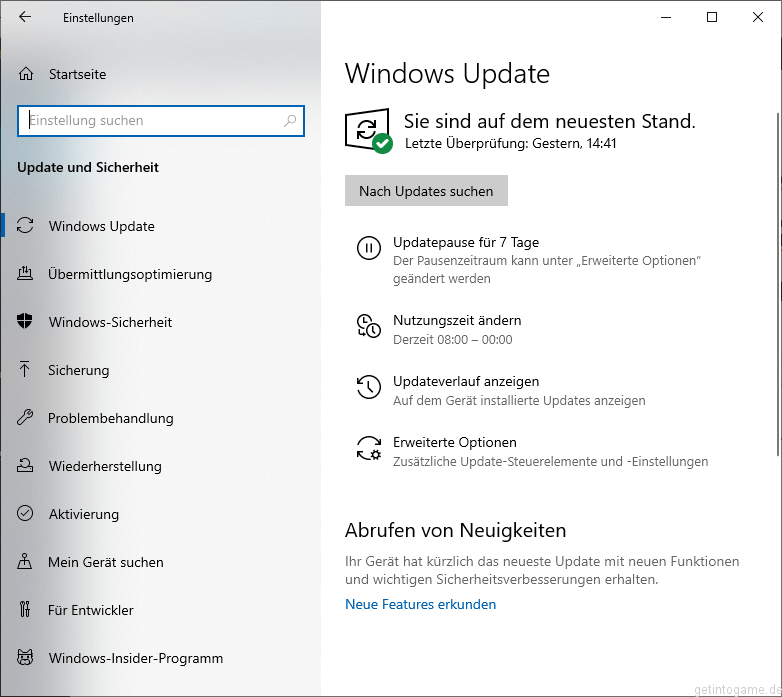Click the Übermittlungsoptimierung icon
Screen dimensions: 782x697
click(25, 273)
